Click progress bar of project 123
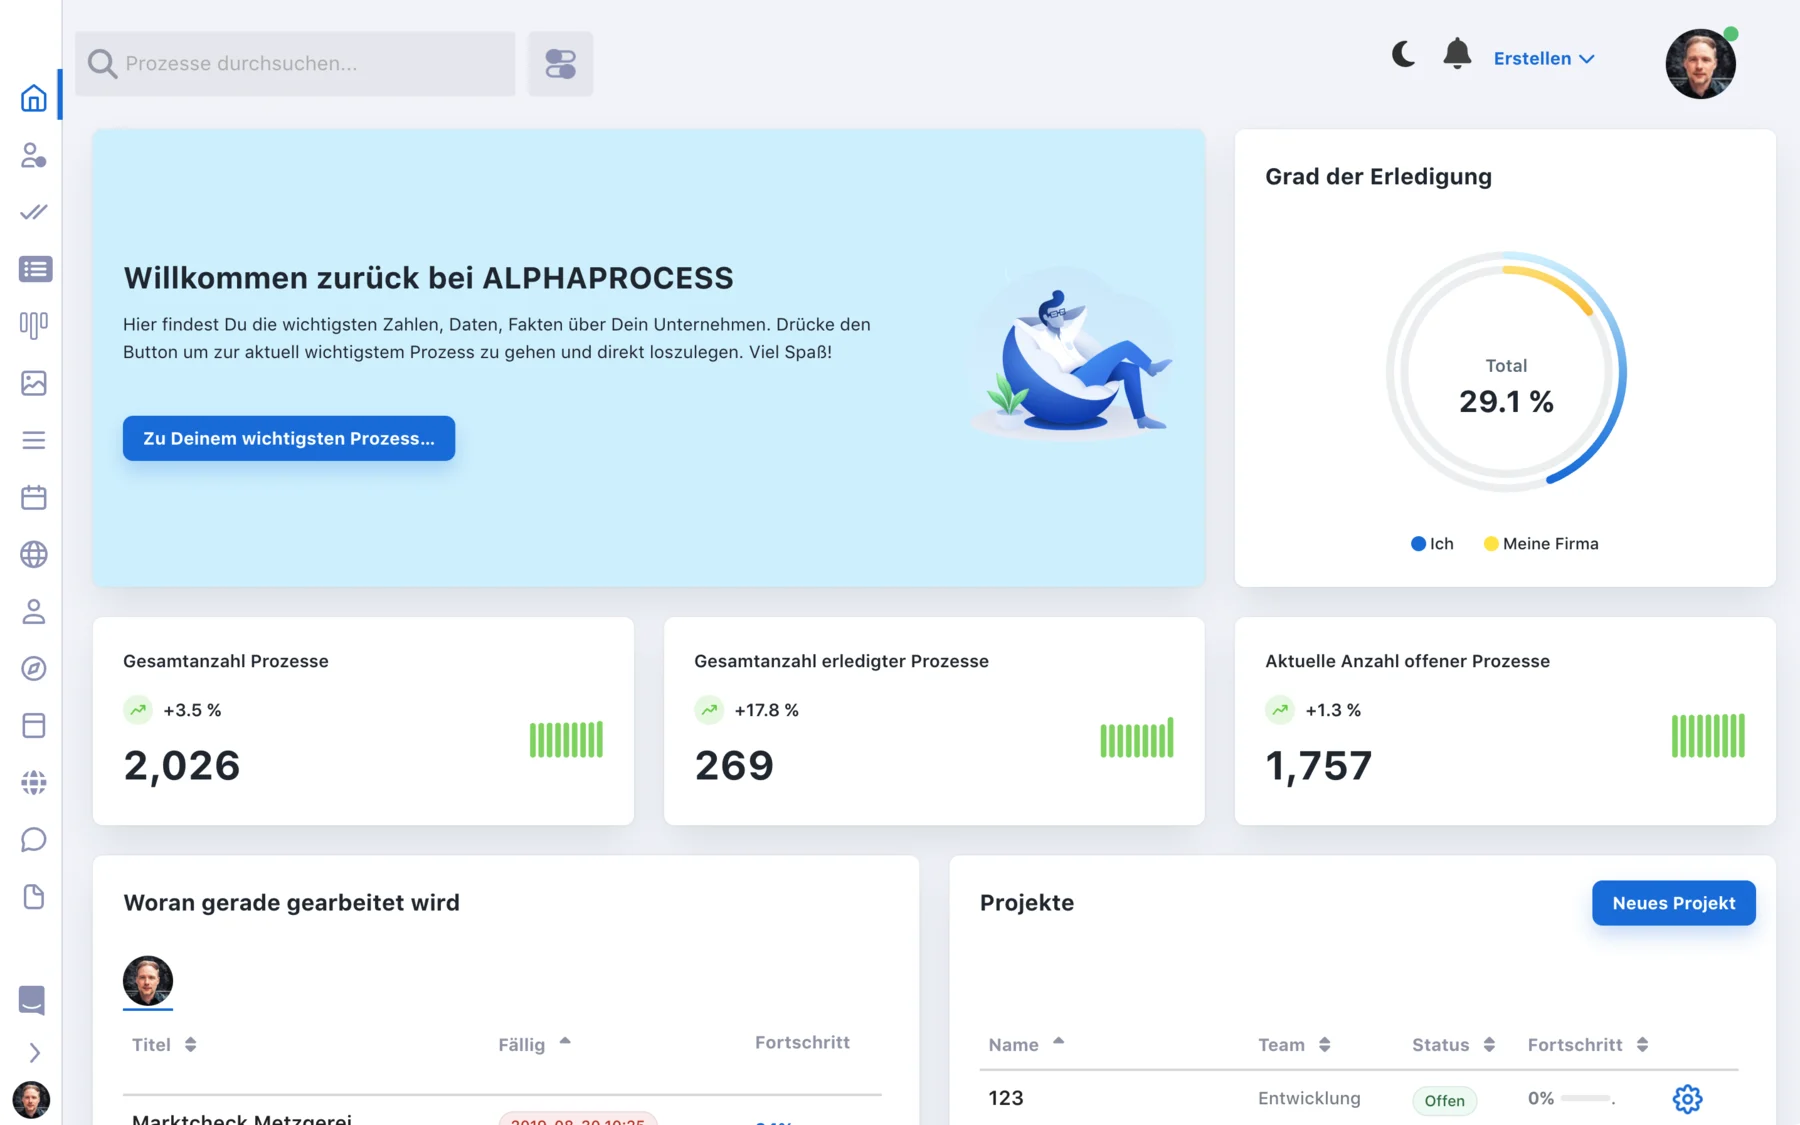Image resolution: width=1800 pixels, height=1125 pixels. click(1586, 1099)
